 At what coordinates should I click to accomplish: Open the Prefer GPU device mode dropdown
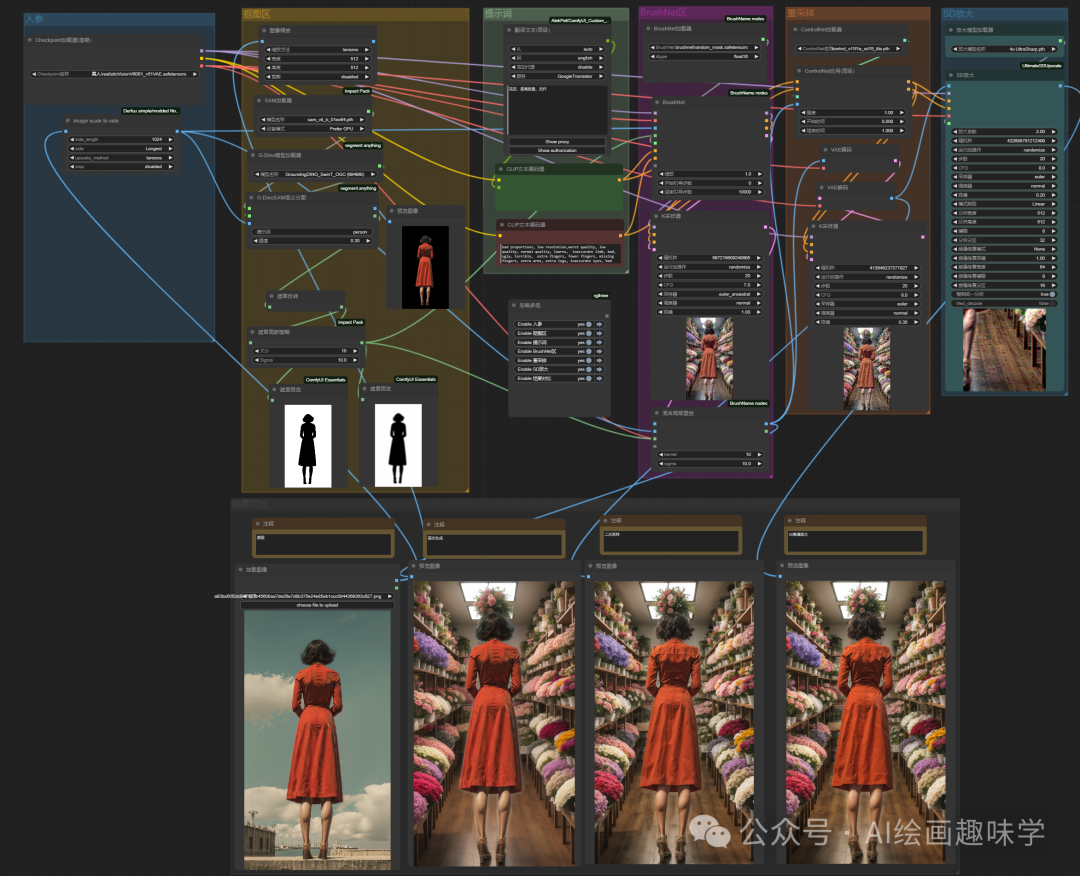point(313,129)
